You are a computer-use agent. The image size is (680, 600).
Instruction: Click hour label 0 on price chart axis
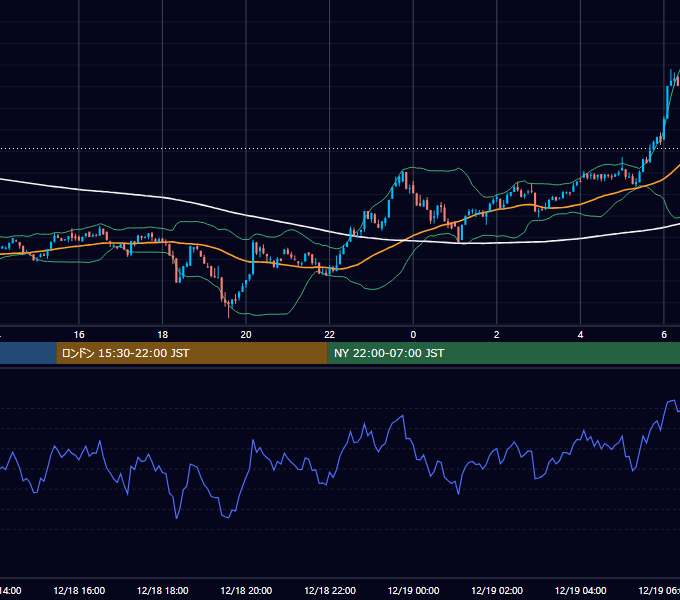tap(413, 335)
